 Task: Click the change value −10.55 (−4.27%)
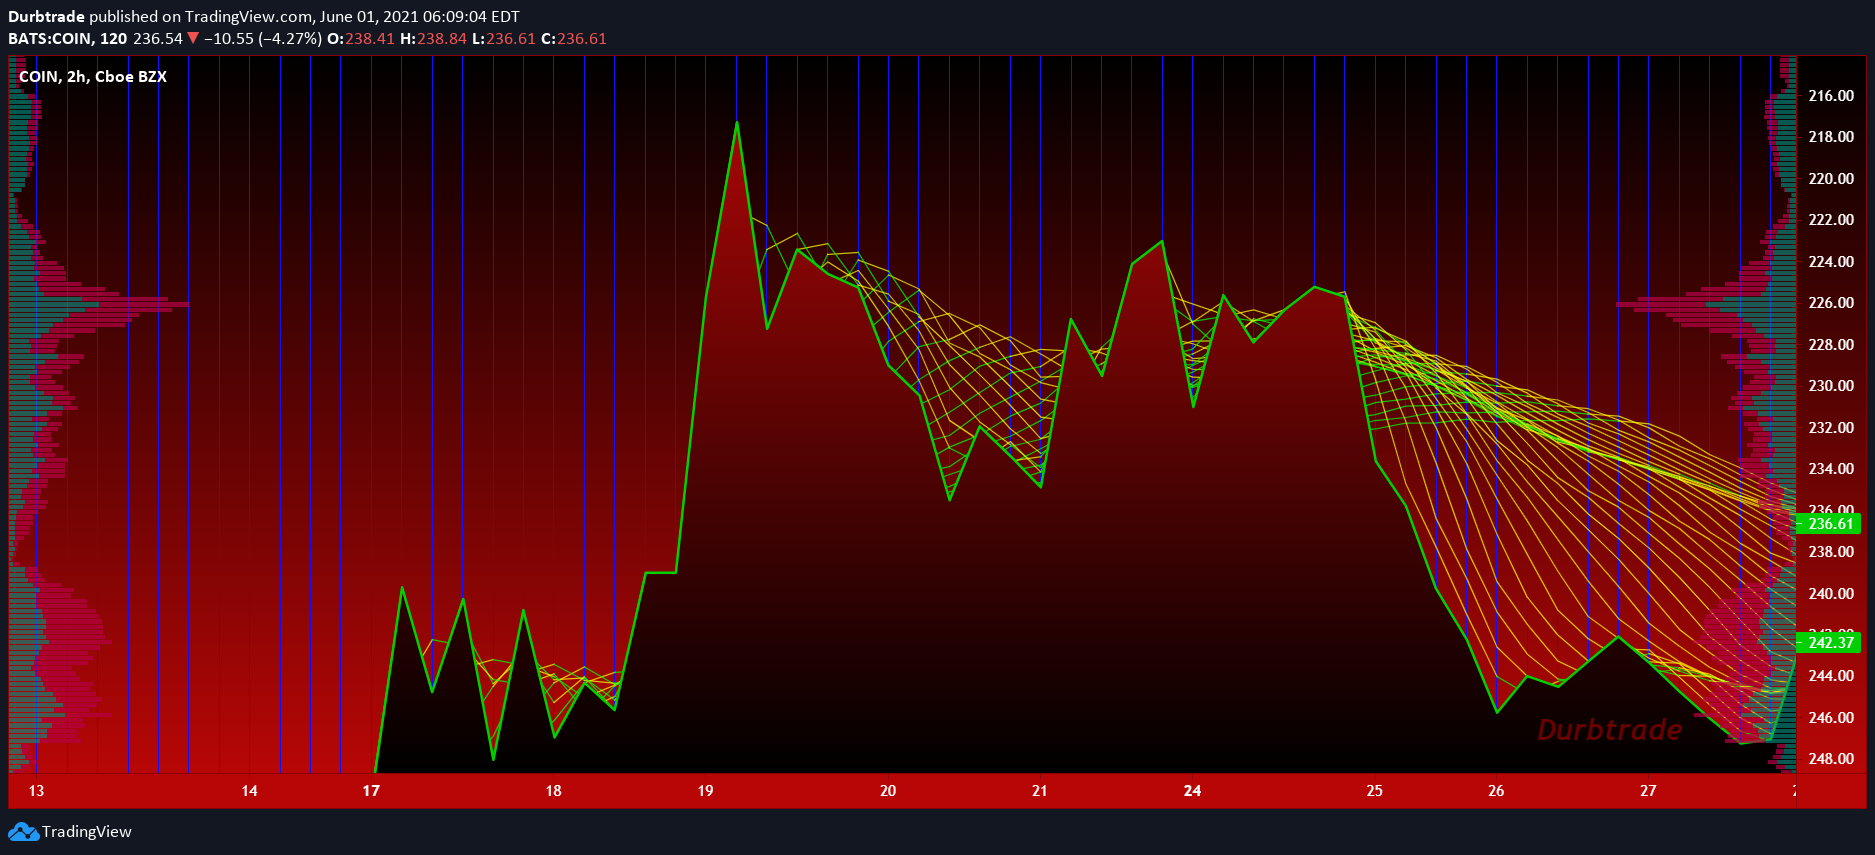click(x=263, y=39)
